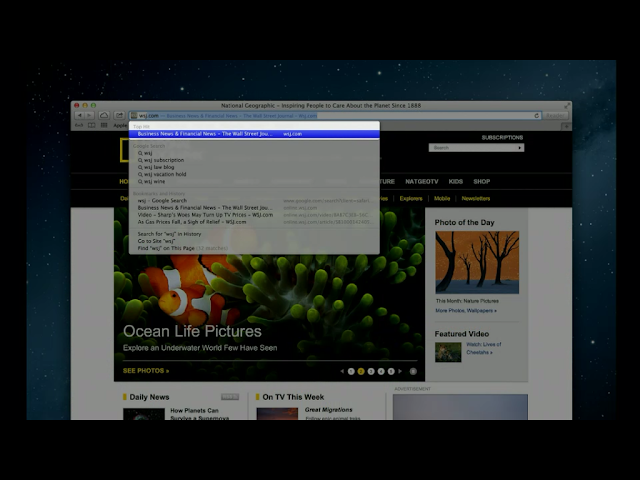Open "Video - Sharp's Woes" history item

point(254,215)
